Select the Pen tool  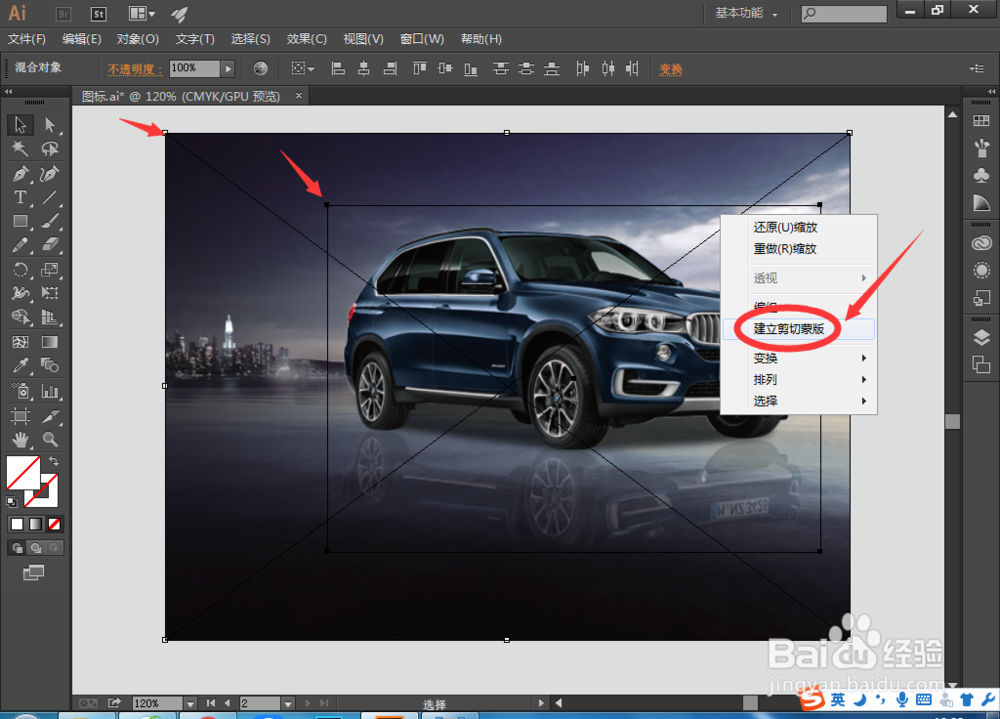[20, 174]
